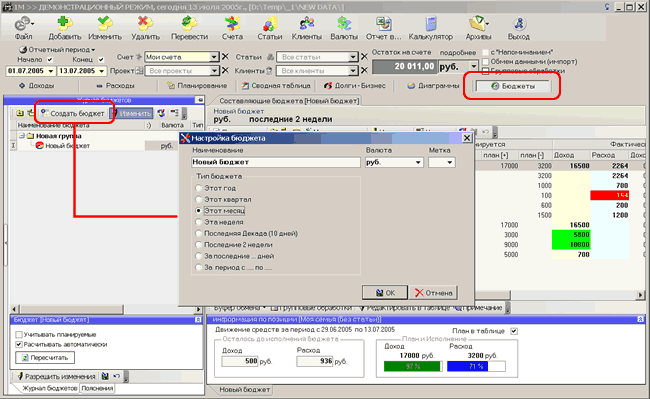
Task: Click the Изменить checkmark icon
Action: tap(104, 24)
